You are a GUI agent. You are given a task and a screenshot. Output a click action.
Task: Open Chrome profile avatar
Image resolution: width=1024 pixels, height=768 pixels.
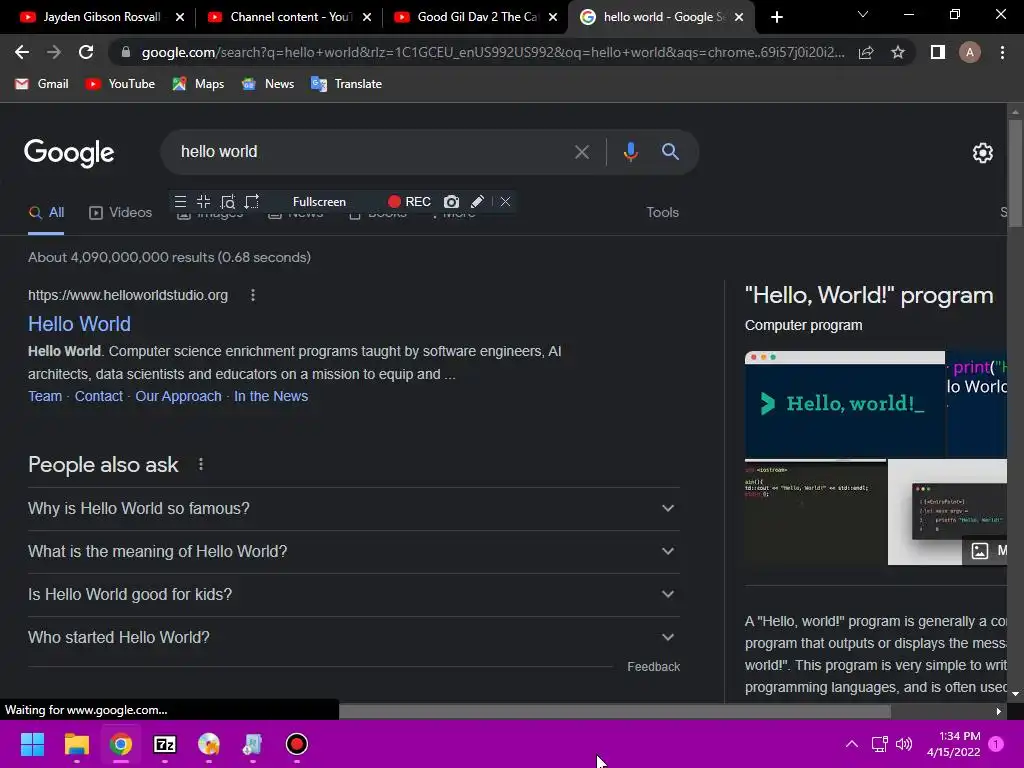[x=970, y=52]
